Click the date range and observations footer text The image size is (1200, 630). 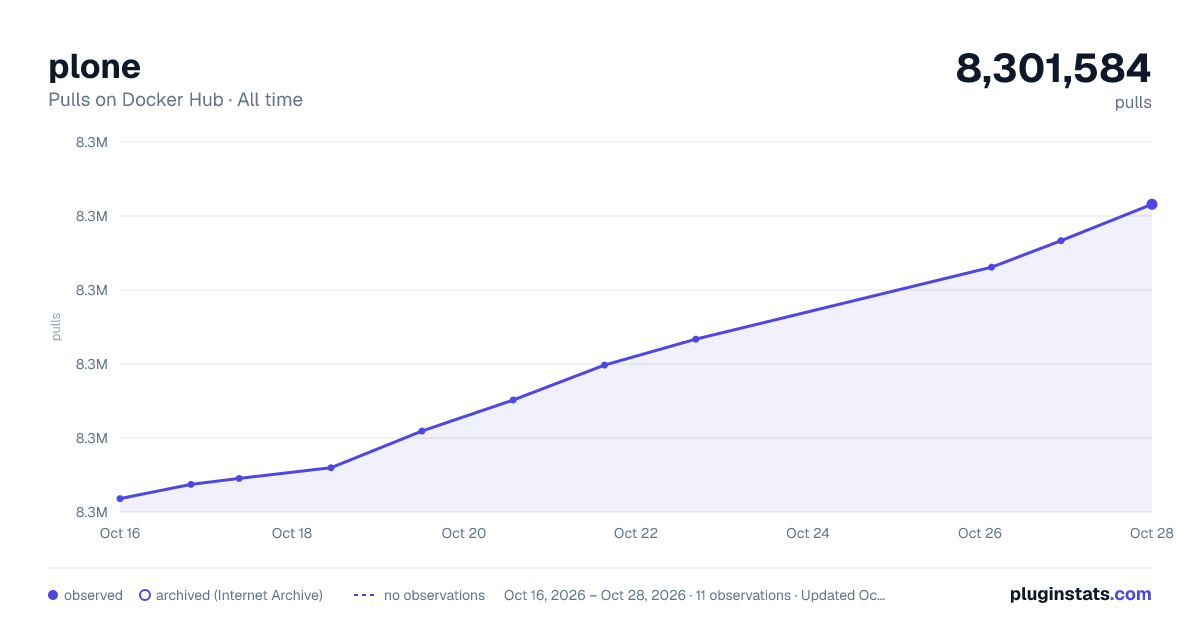coord(695,595)
